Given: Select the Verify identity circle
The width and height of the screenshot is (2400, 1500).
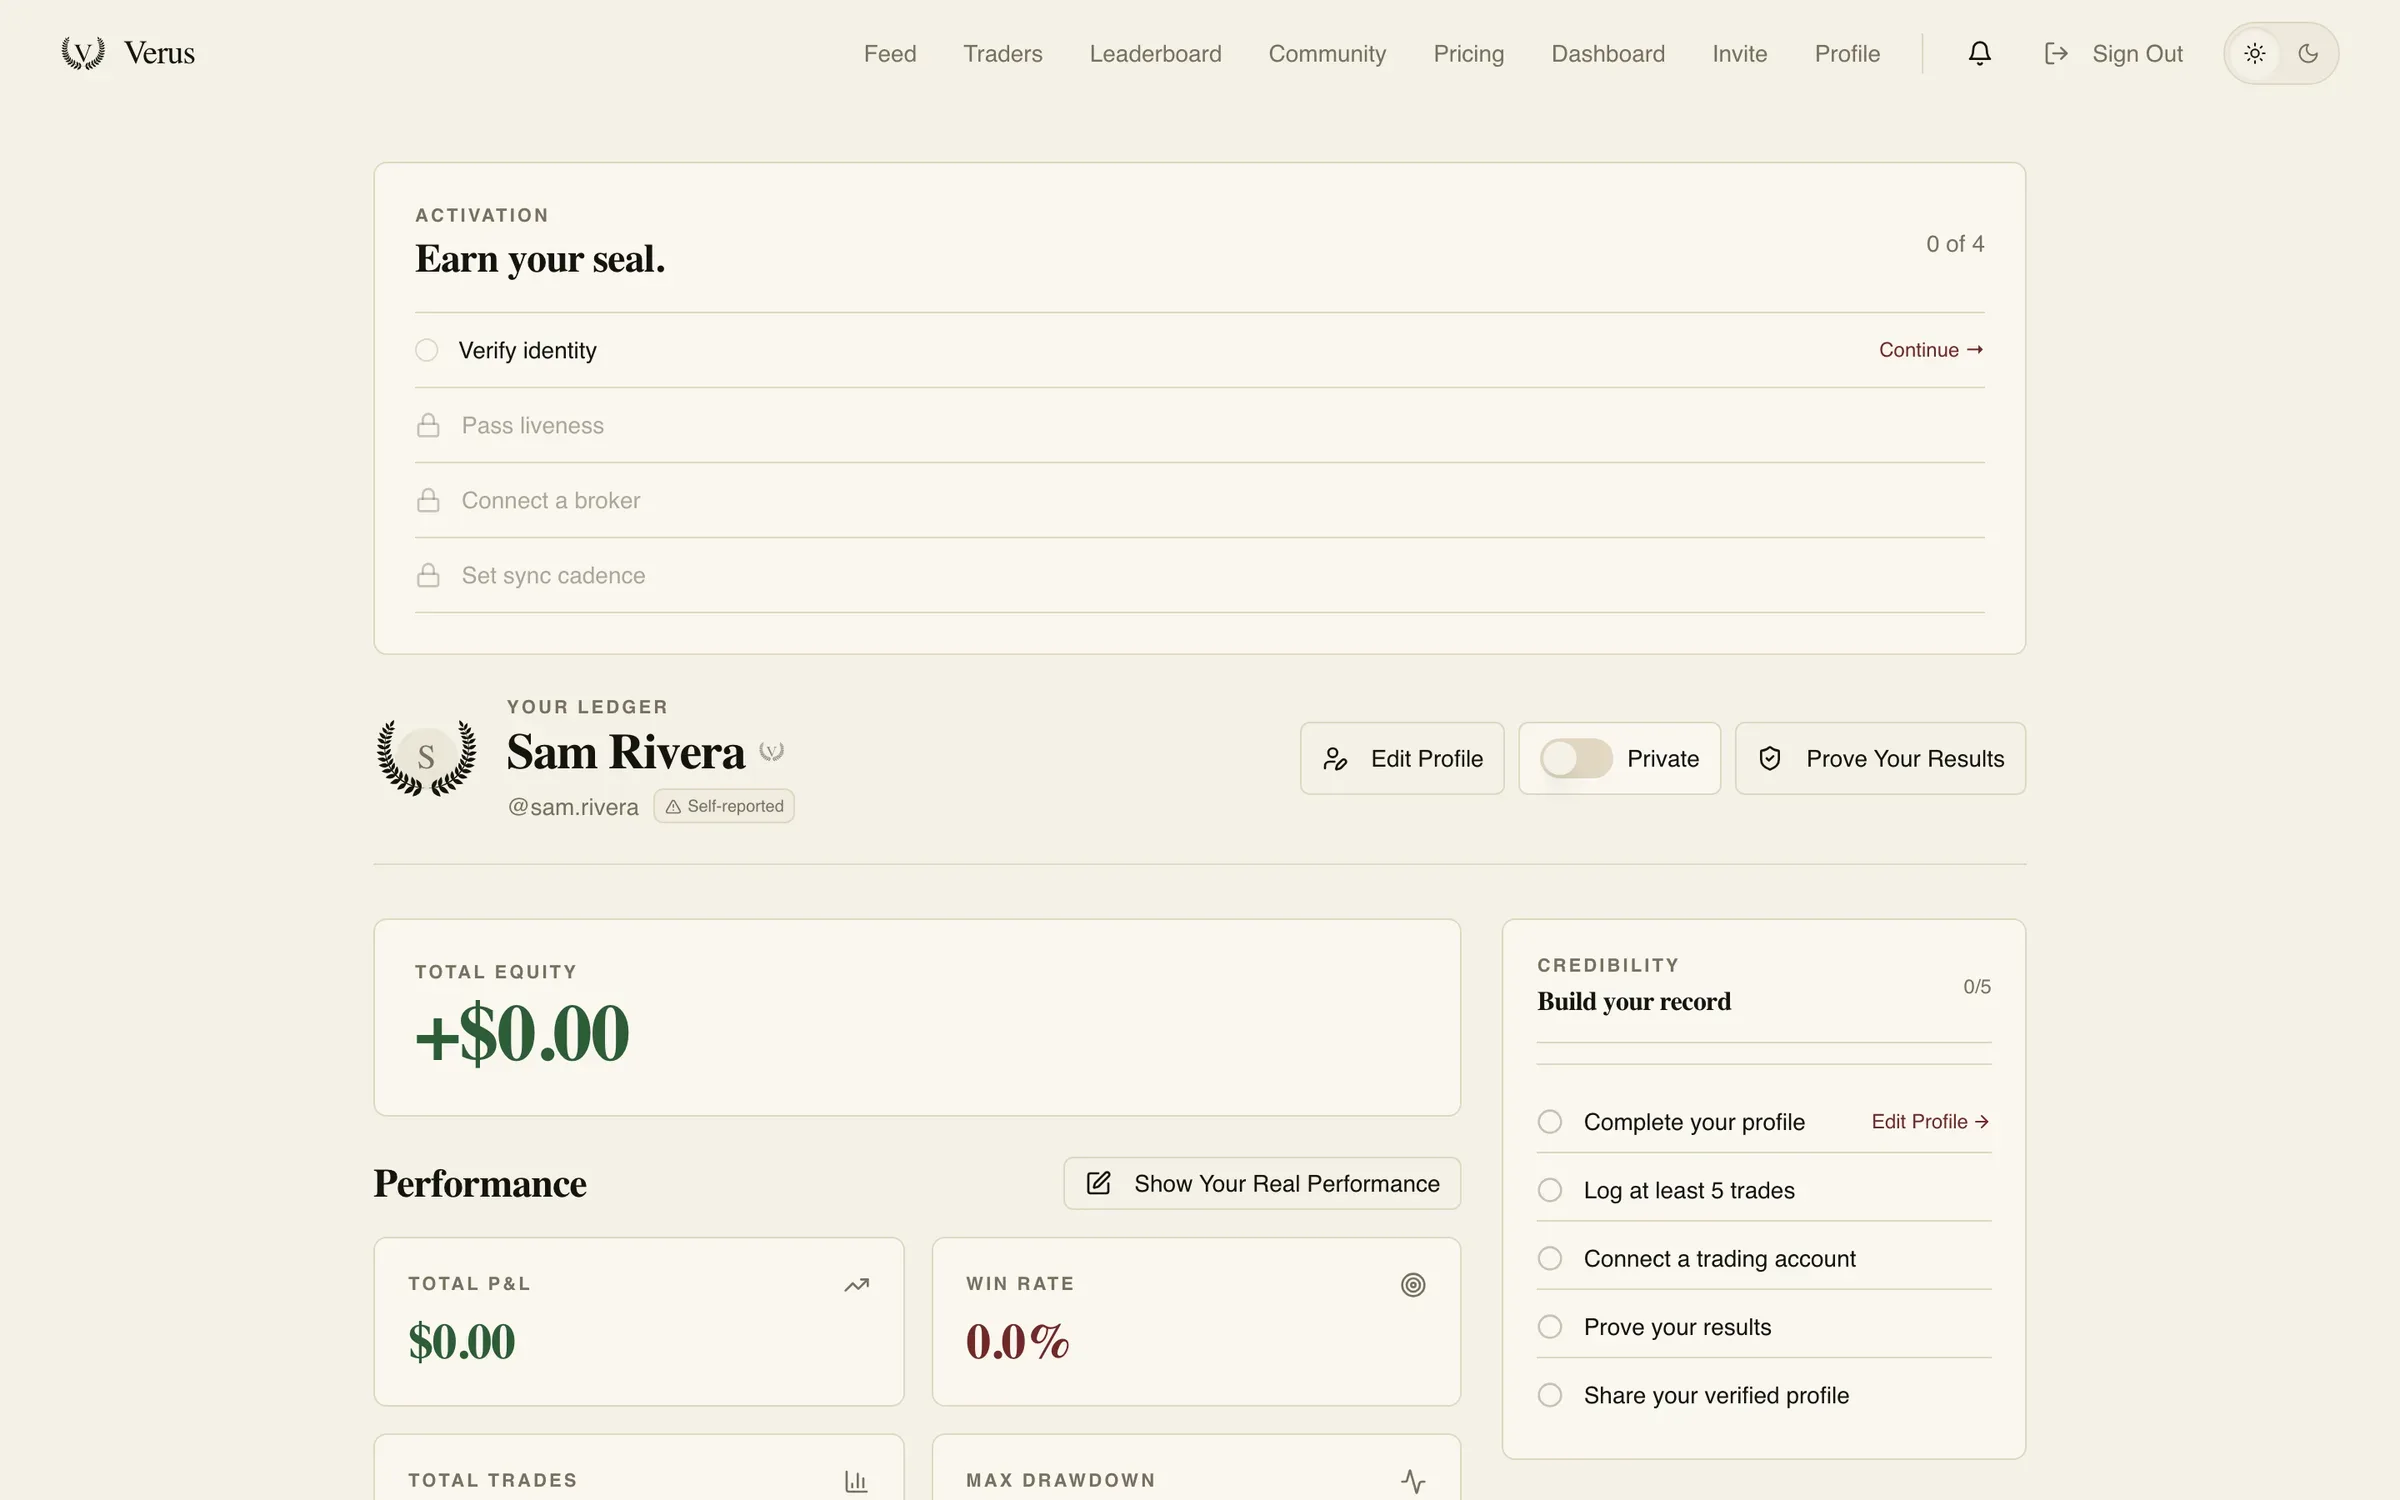Looking at the screenshot, I should pos(427,350).
